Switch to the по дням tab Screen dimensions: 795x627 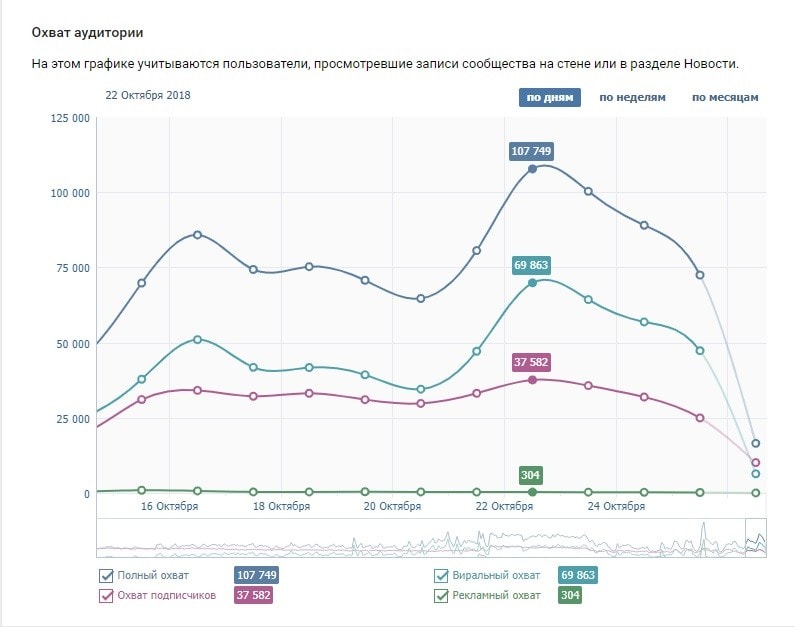click(549, 97)
